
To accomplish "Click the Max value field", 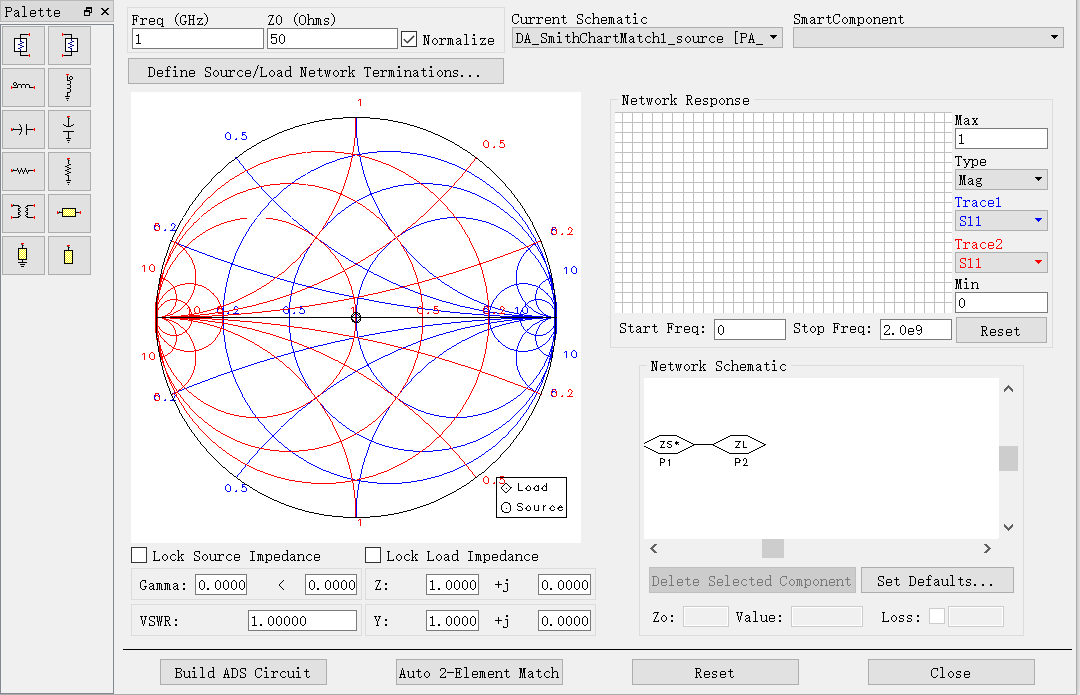I will point(1001,139).
